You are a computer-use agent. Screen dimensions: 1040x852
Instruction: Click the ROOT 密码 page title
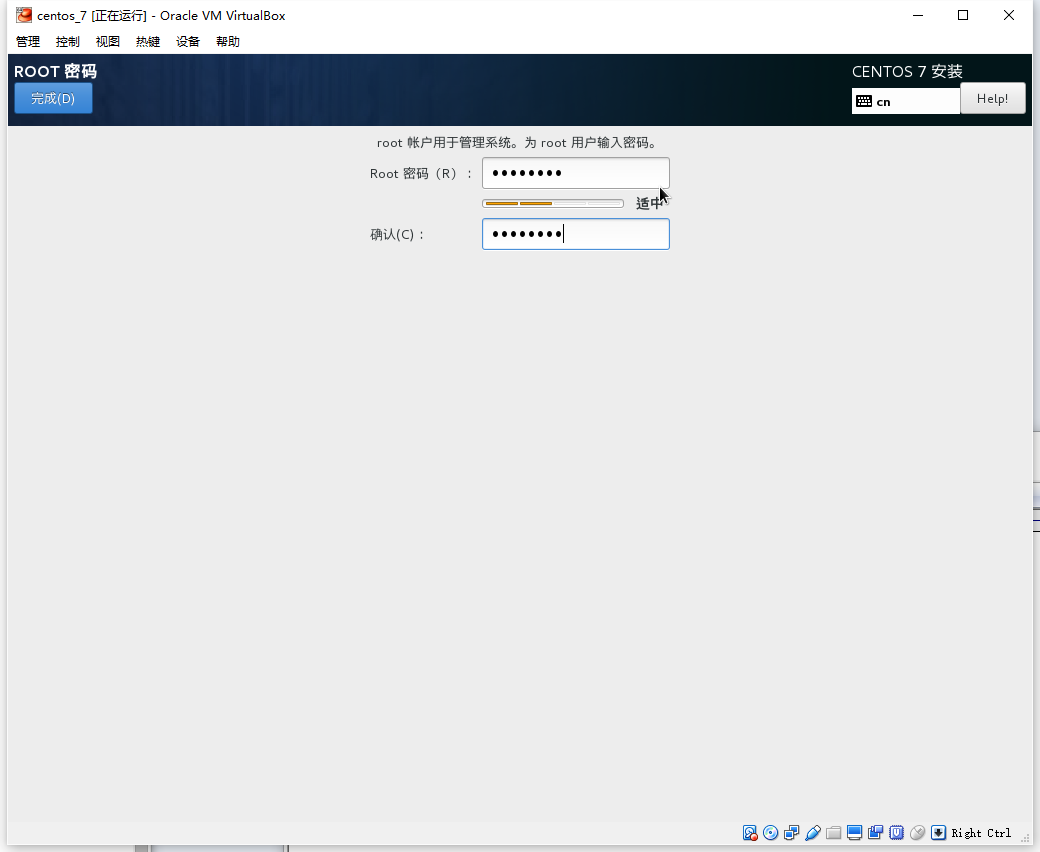(56, 72)
